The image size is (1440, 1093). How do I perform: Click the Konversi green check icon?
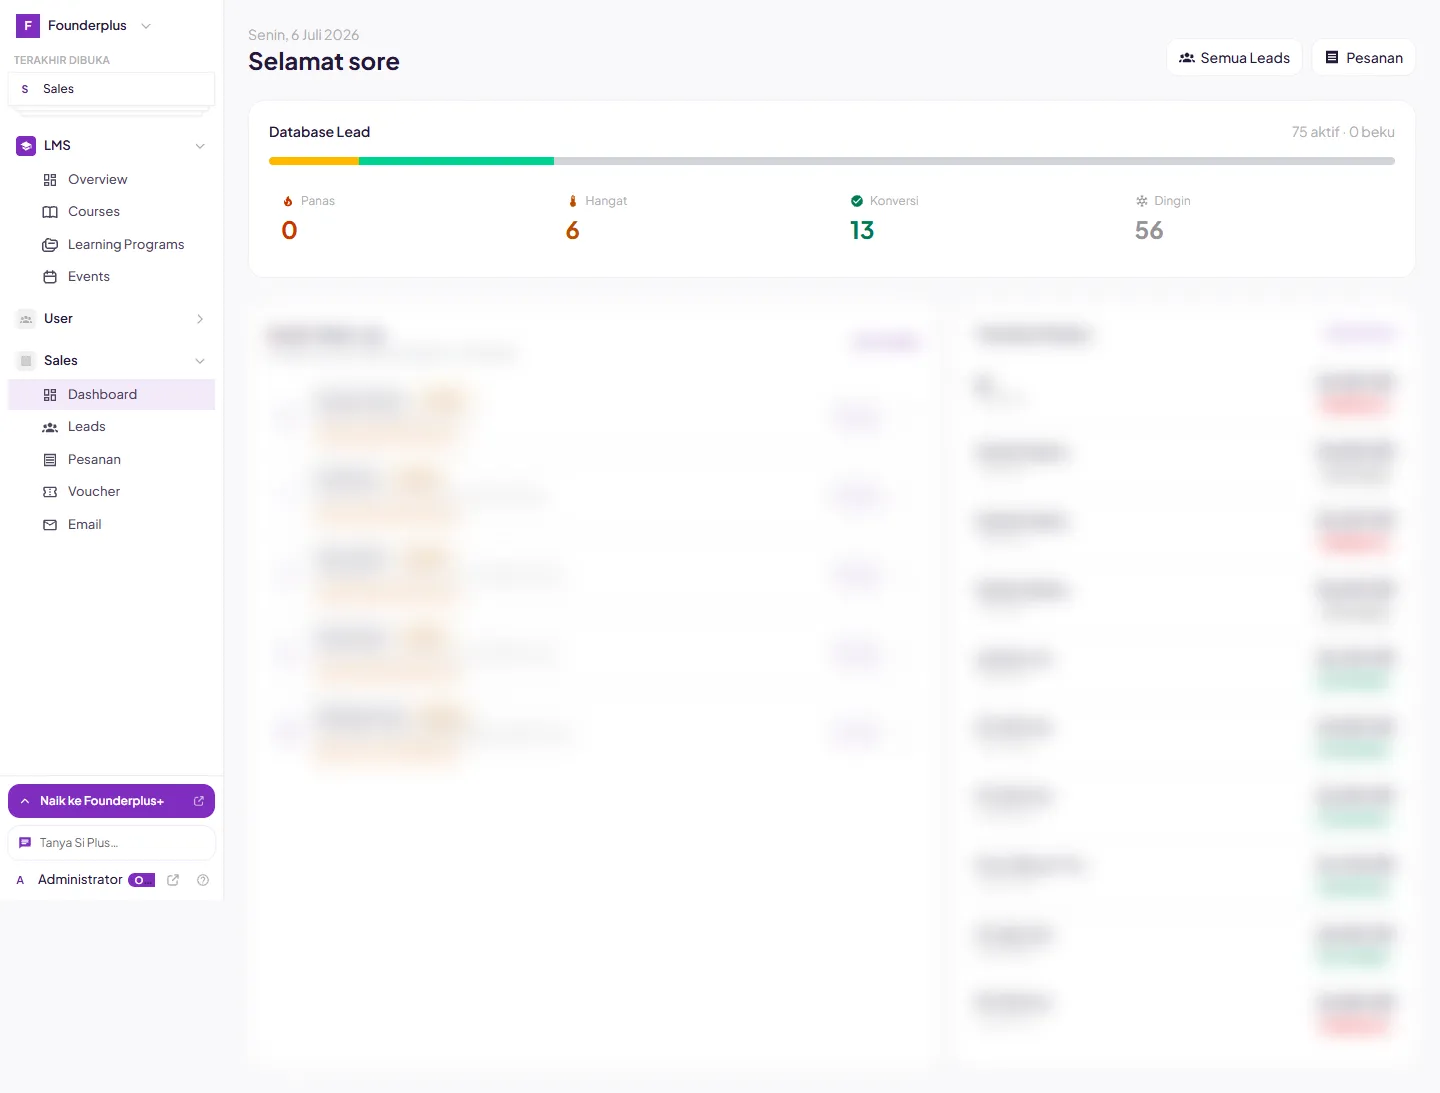click(x=857, y=201)
